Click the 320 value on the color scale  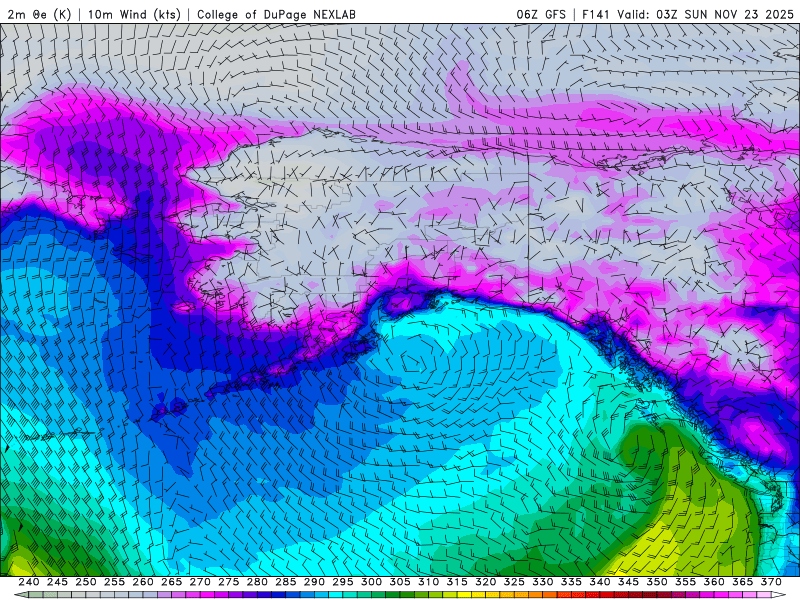point(486,582)
